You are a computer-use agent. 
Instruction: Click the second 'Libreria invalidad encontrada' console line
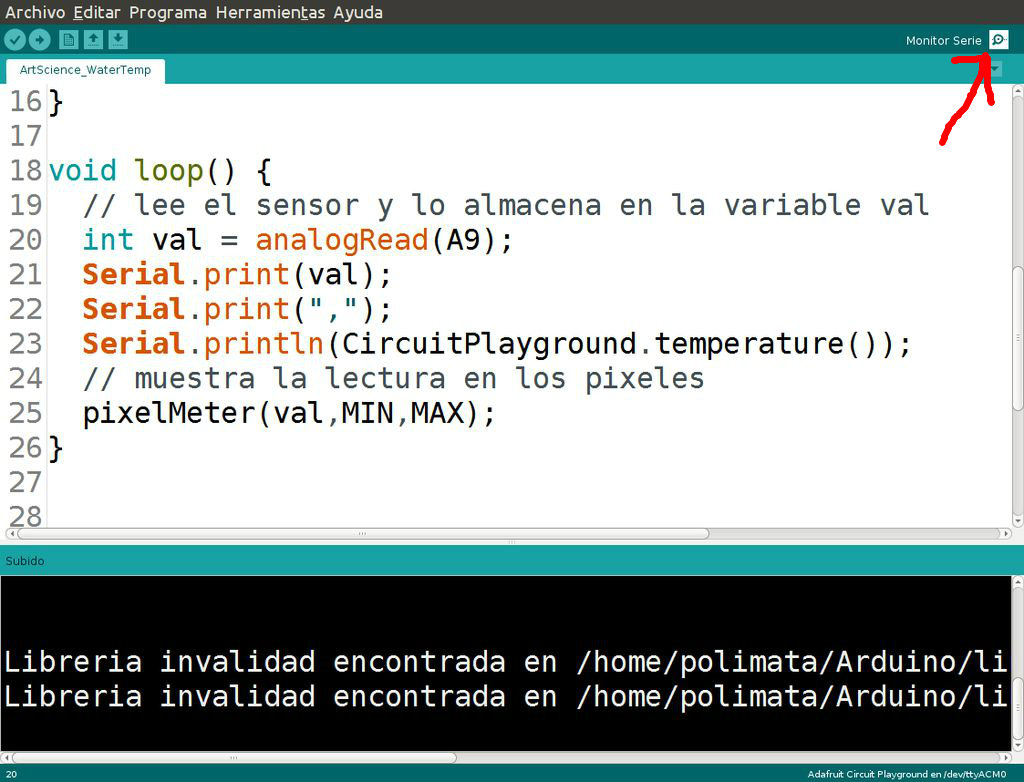click(x=505, y=696)
